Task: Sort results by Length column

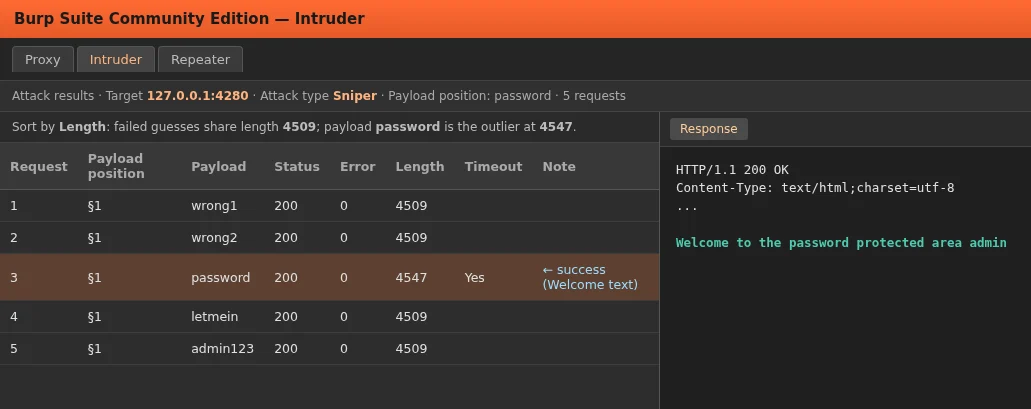Action: pos(420,166)
